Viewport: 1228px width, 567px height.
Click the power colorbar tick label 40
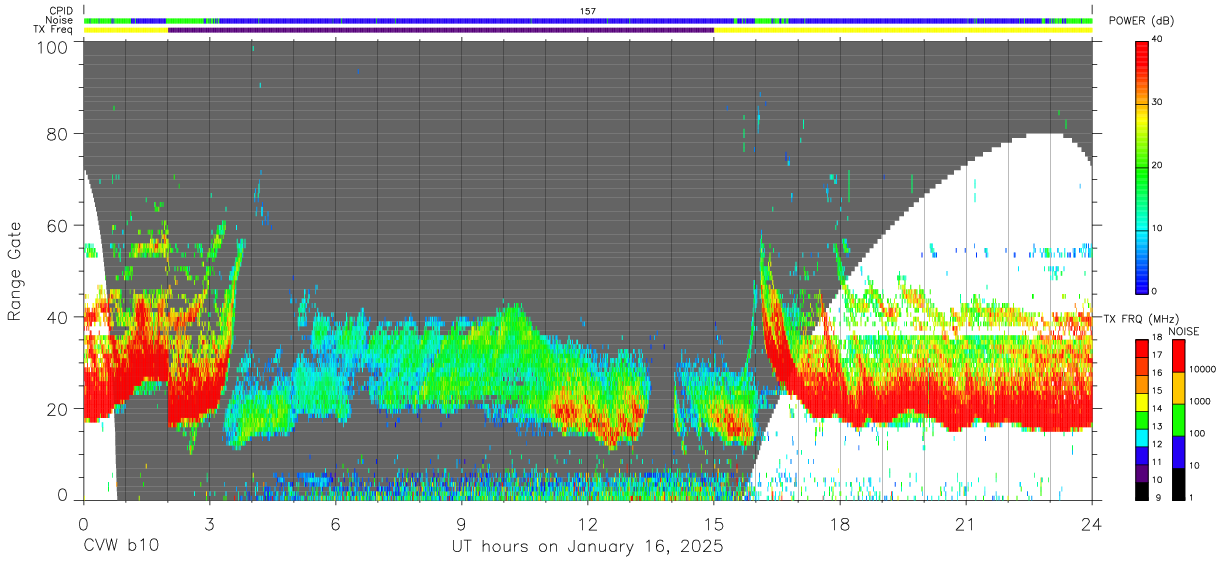(1159, 41)
